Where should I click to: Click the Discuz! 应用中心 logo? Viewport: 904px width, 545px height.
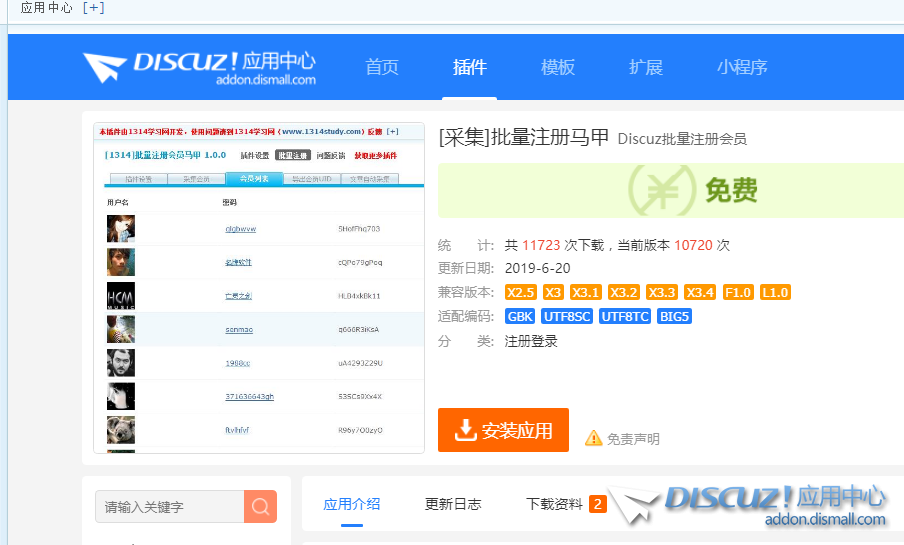(199, 68)
